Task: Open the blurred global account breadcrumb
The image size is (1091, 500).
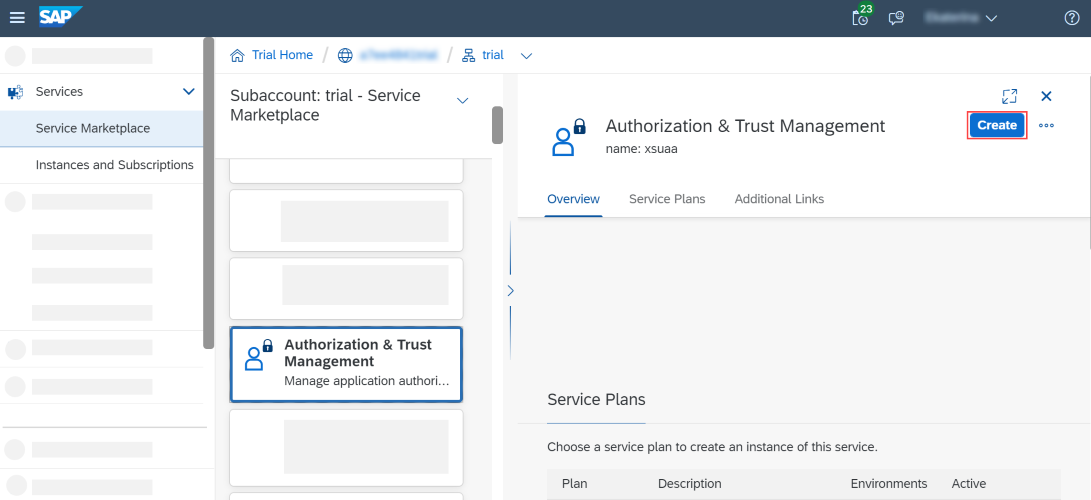Action: (x=398, y=56)
